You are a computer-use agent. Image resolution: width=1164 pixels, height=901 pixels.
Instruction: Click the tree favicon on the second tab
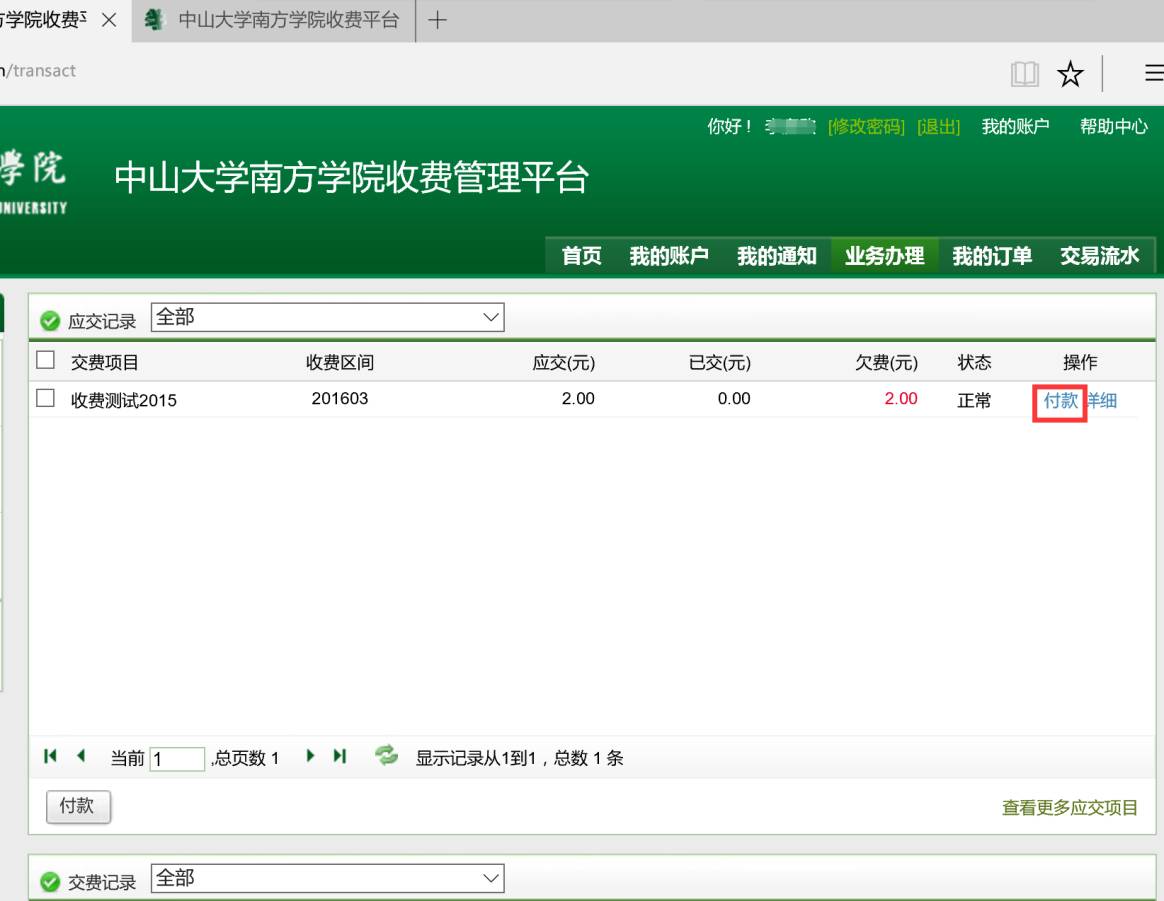[x=154, y=20]
